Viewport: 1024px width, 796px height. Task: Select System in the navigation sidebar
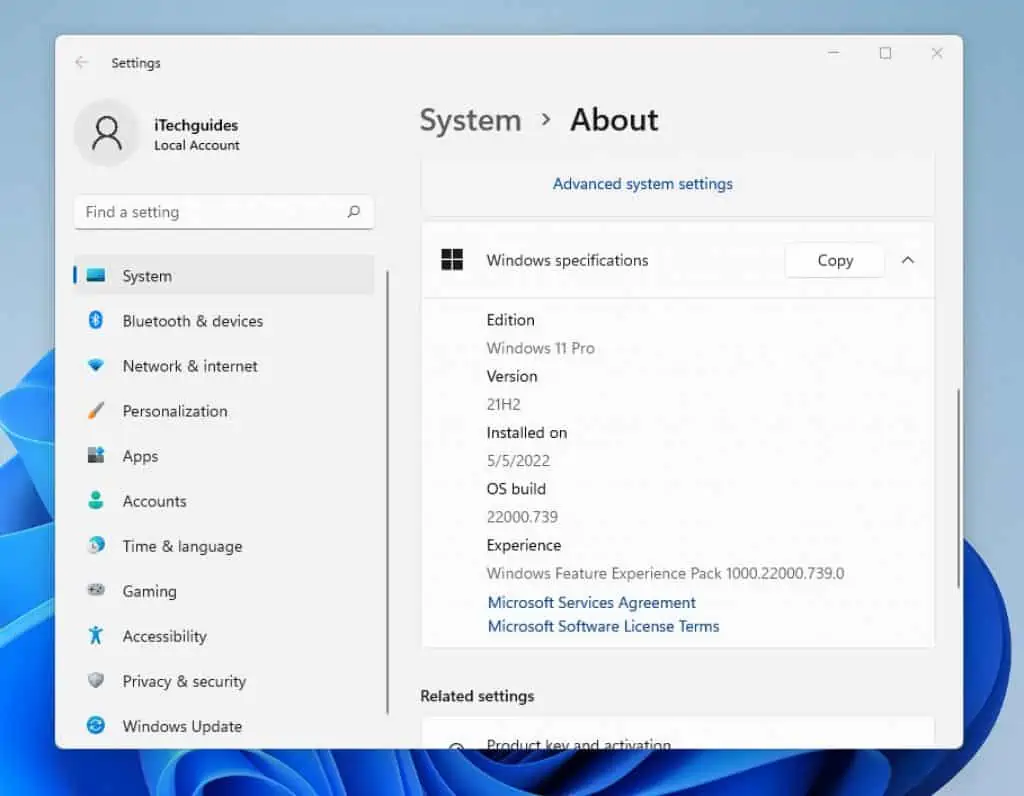click(x=146, y=275)
